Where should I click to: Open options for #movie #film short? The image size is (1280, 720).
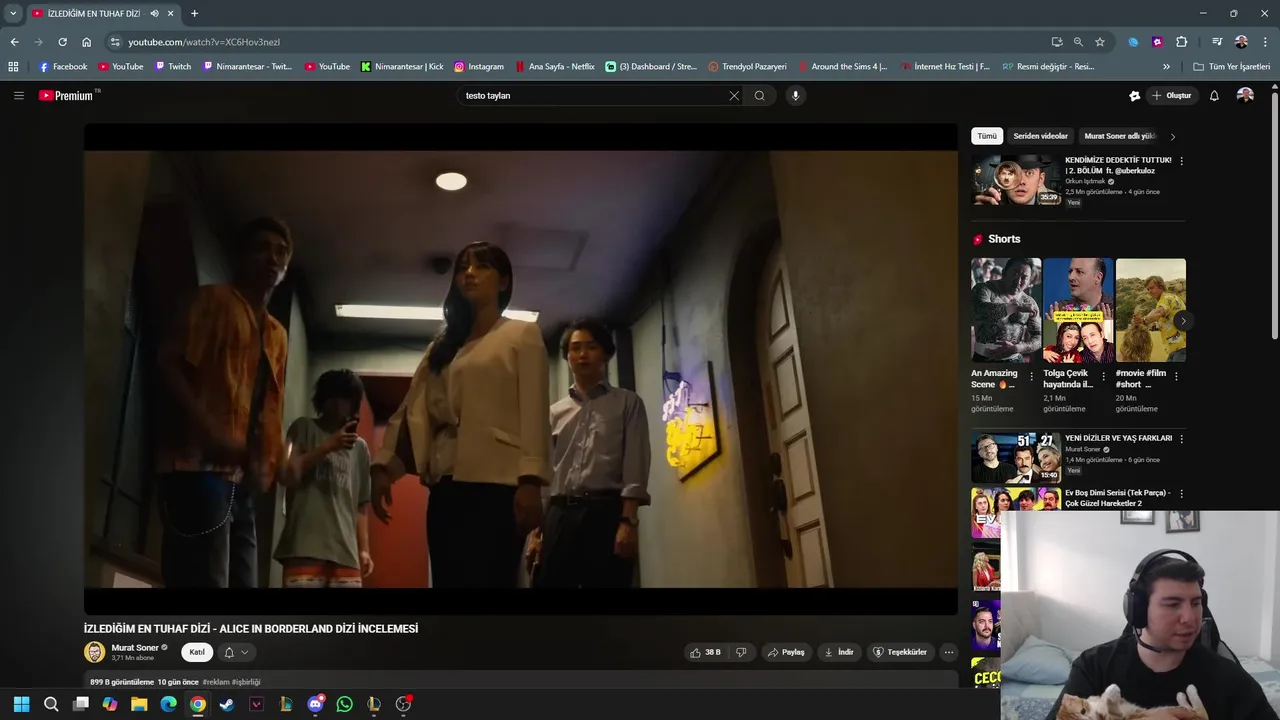[x=1176, y=377]
